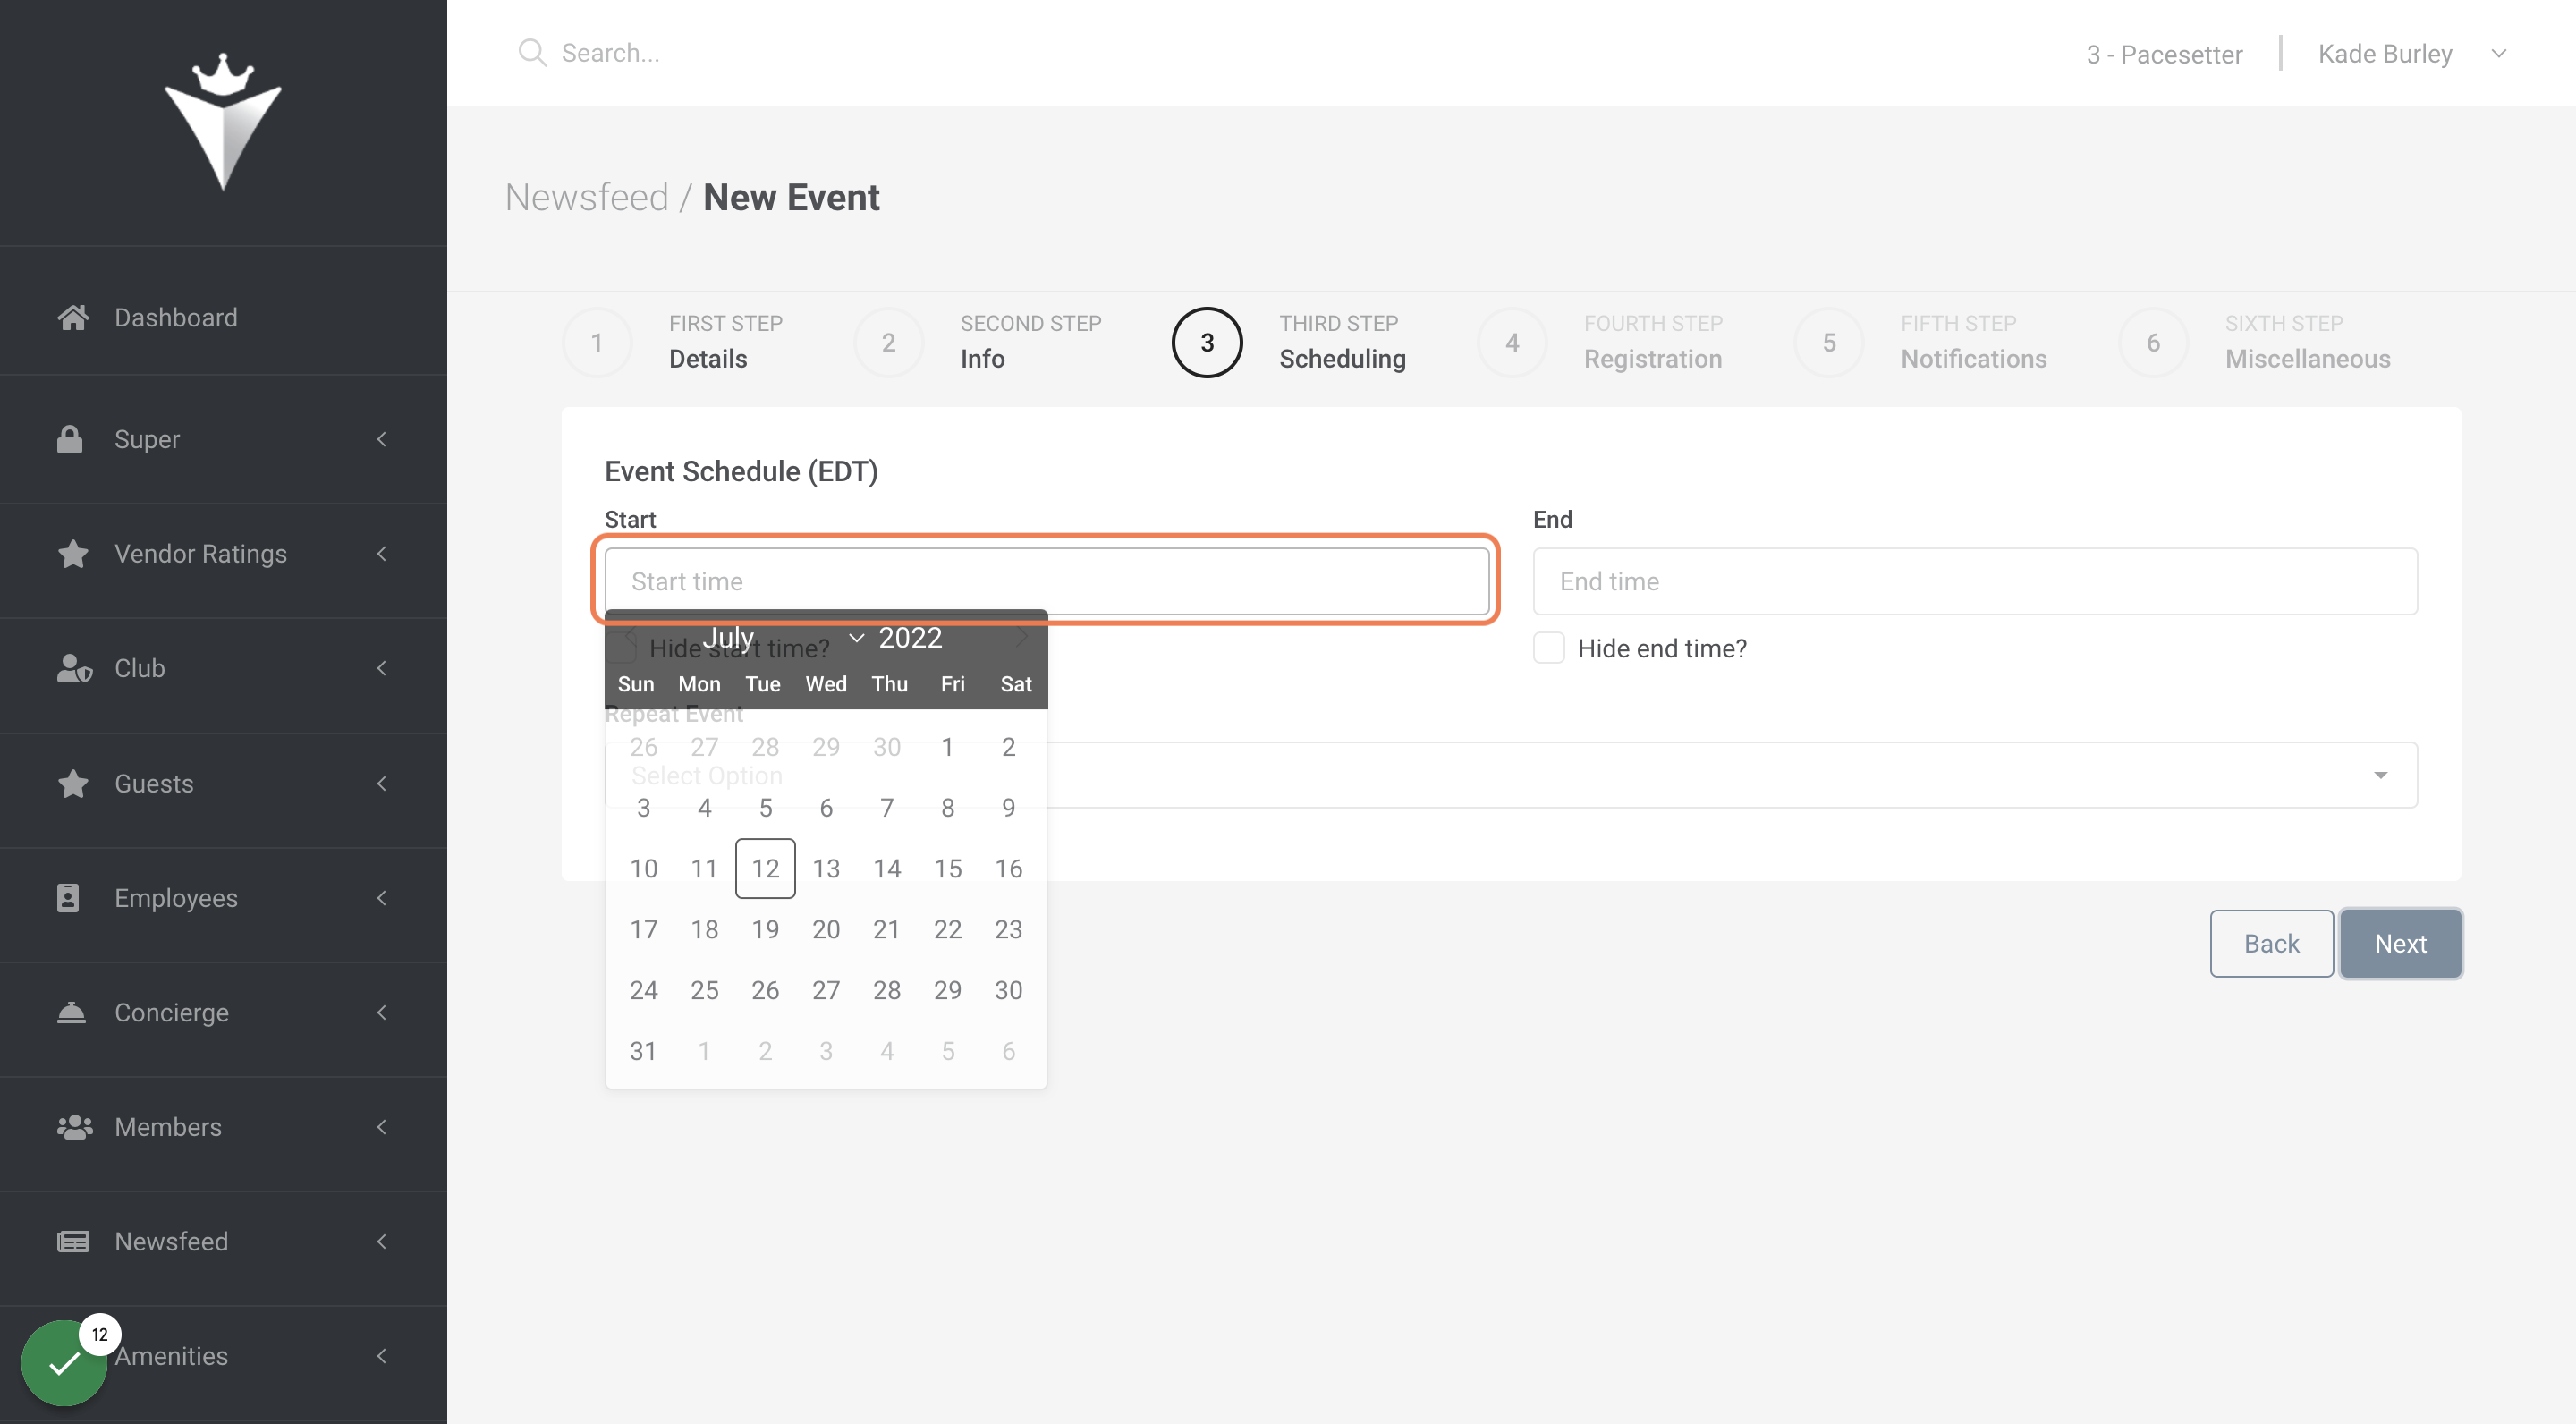This screenshot has height=1424, width=2576.
Task: Click the Club user-shield icon
Action: point(74,668)
